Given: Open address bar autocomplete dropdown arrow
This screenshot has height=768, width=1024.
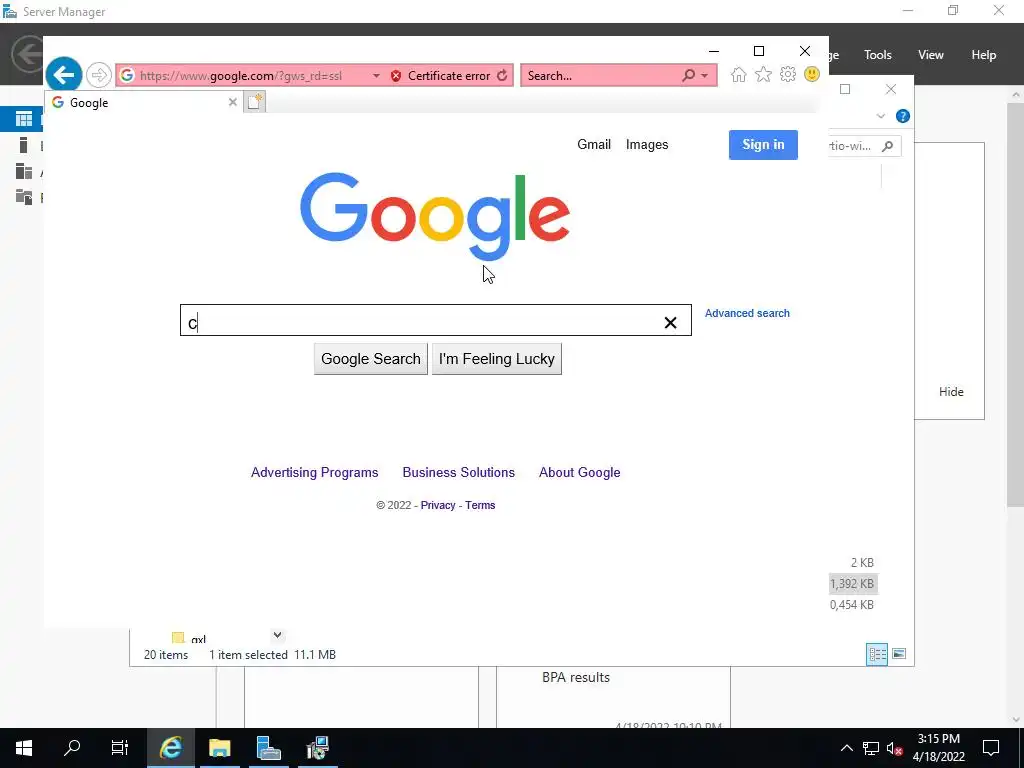Looking at the screenshot, I should tap(376, 76).
